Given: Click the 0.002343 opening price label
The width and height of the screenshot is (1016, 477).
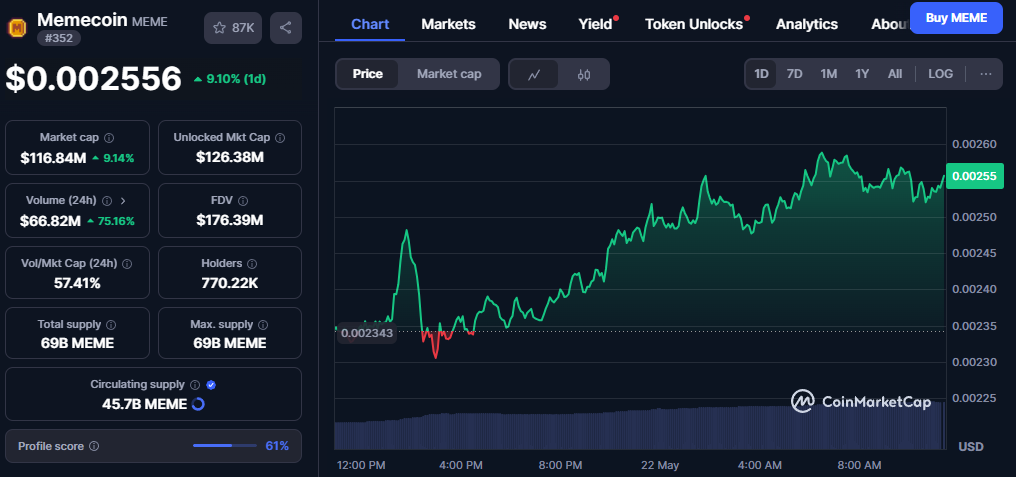Looking at the screenshot, I should point(366,333).
